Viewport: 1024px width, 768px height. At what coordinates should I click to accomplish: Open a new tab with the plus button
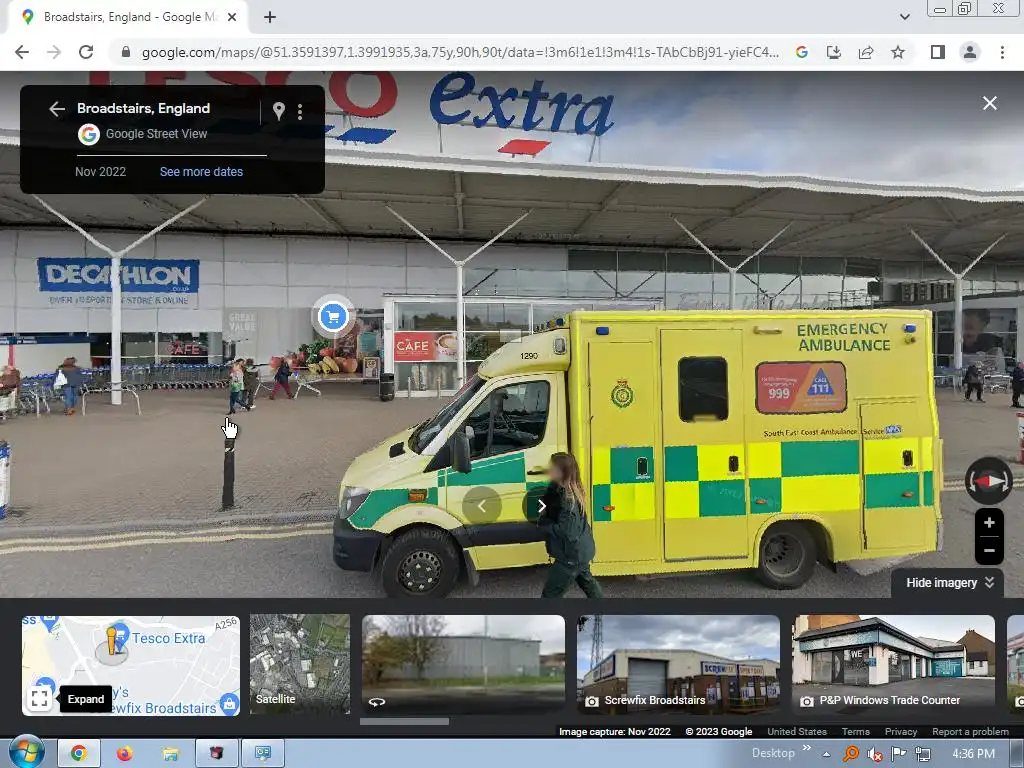coord(270,17)
